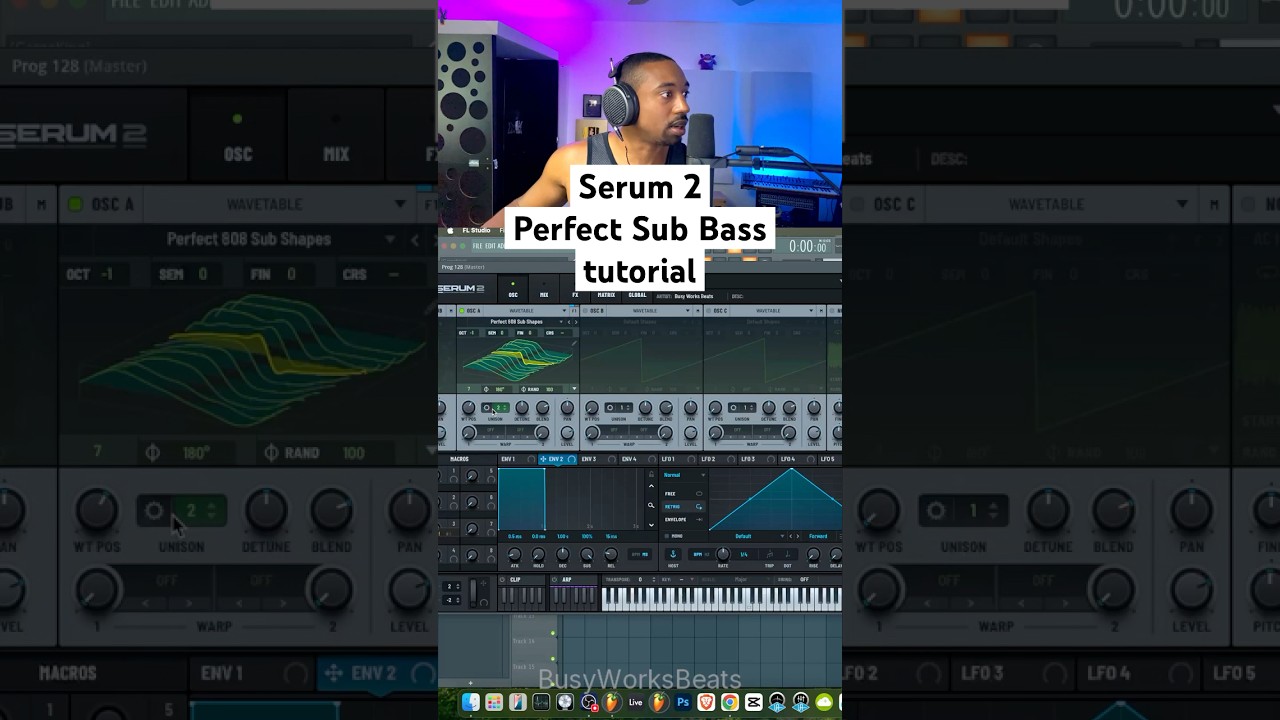Image resolution: width=1280 pixels, height=720 pixels.
Task: Click the envelope ATK knob
Action: 515,554
